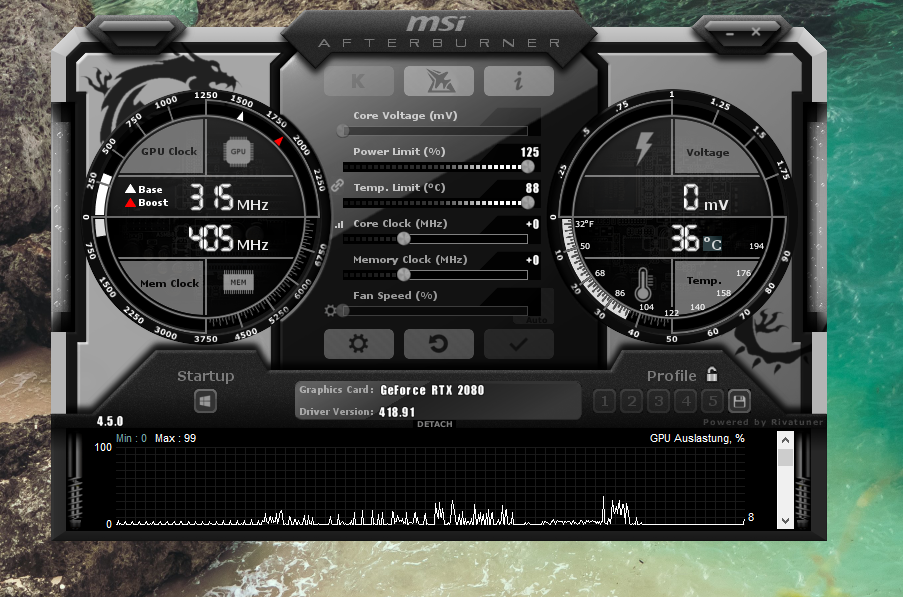Toggle the Windows startup icon
Image resolution: width=903 pixels, height=597 pixels.
[x=206, y=401]
